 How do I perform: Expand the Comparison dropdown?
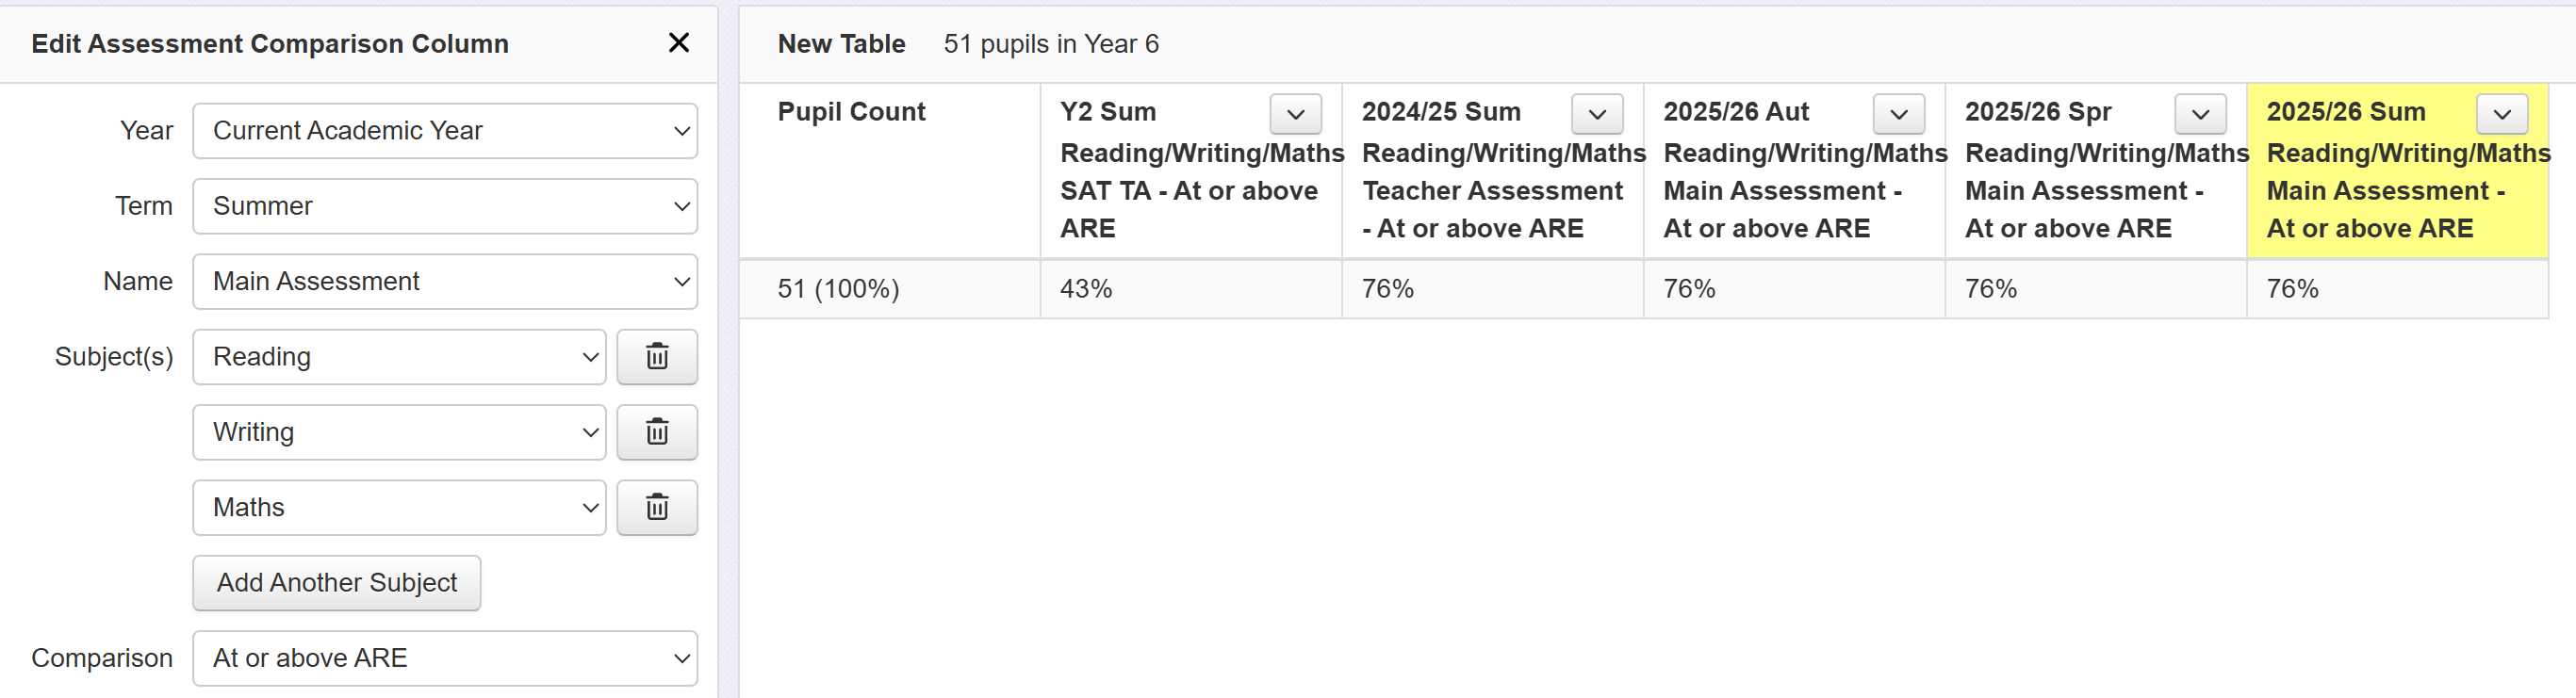(445, 658)
